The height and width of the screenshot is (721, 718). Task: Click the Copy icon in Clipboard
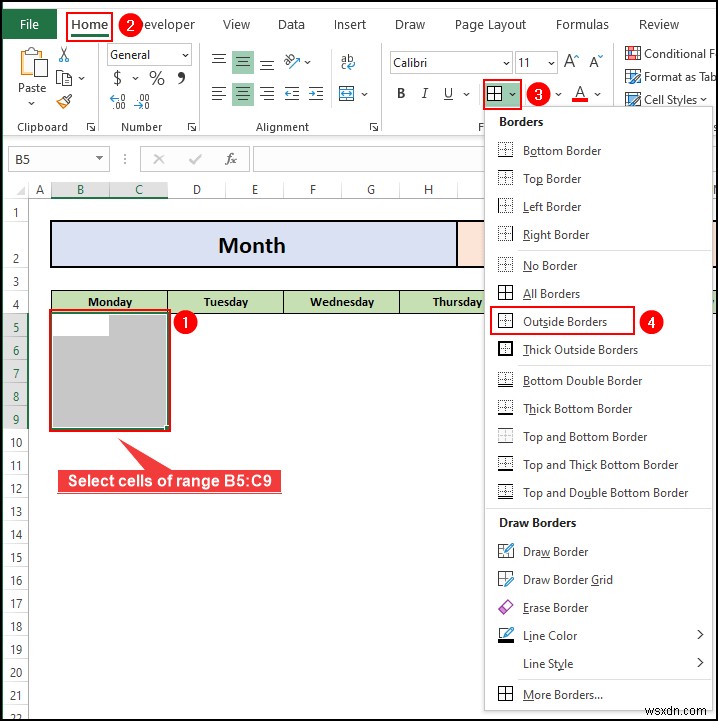pos(64,78)
